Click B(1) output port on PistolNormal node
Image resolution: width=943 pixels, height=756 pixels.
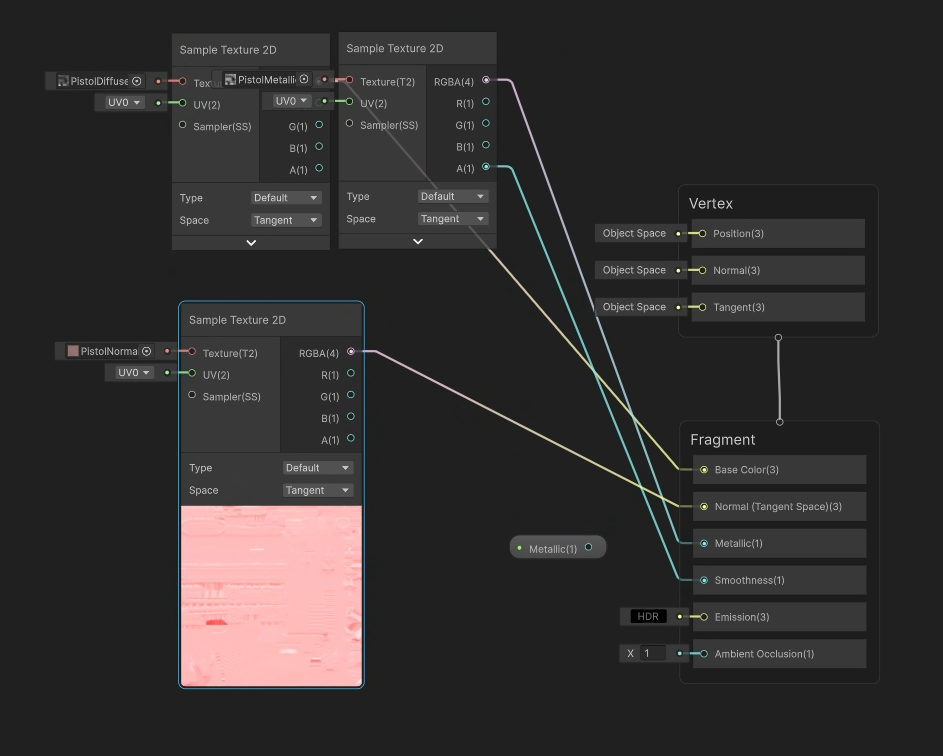tap(351, 416)
